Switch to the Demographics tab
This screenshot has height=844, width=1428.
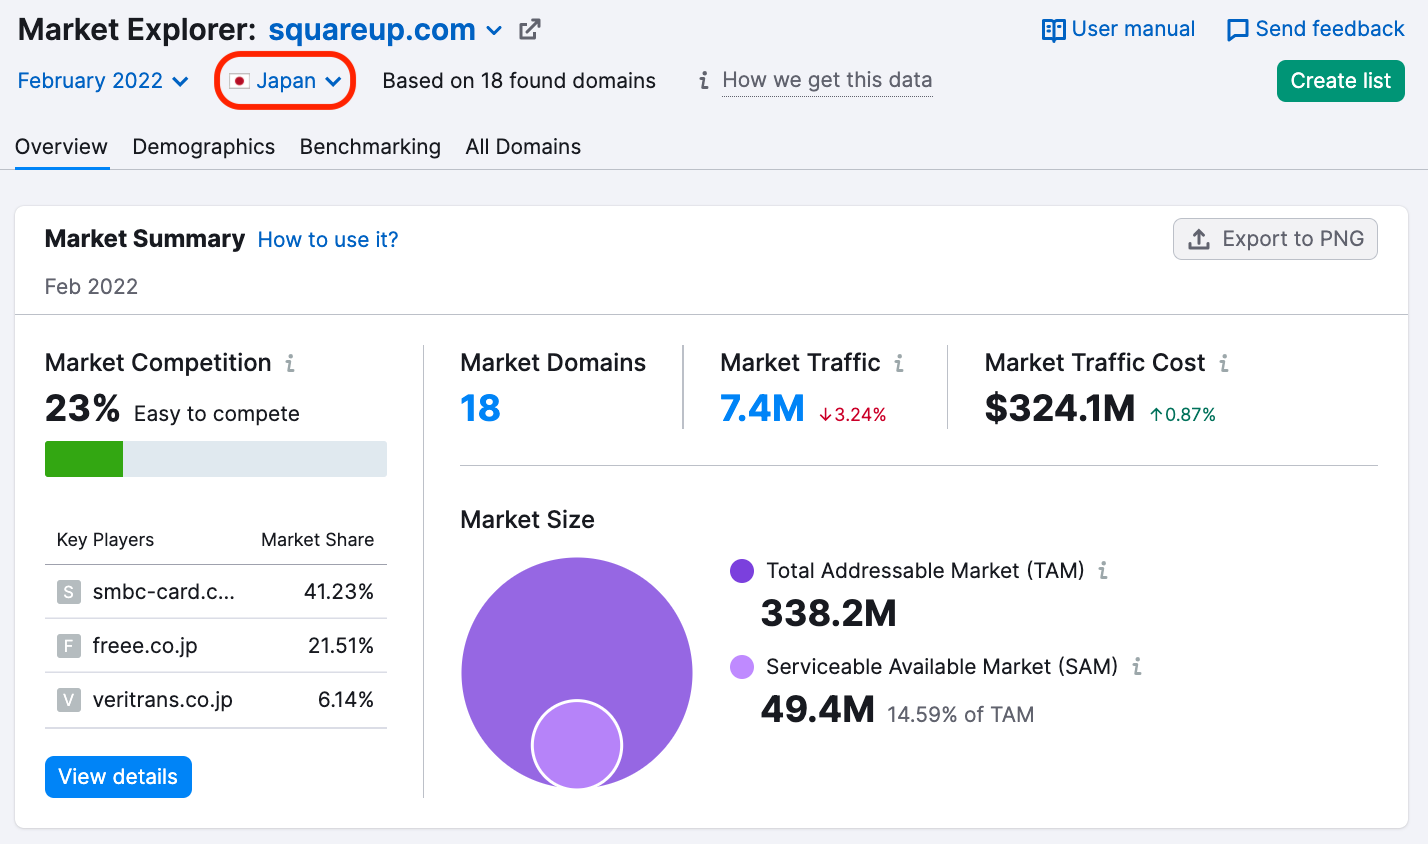204,147
